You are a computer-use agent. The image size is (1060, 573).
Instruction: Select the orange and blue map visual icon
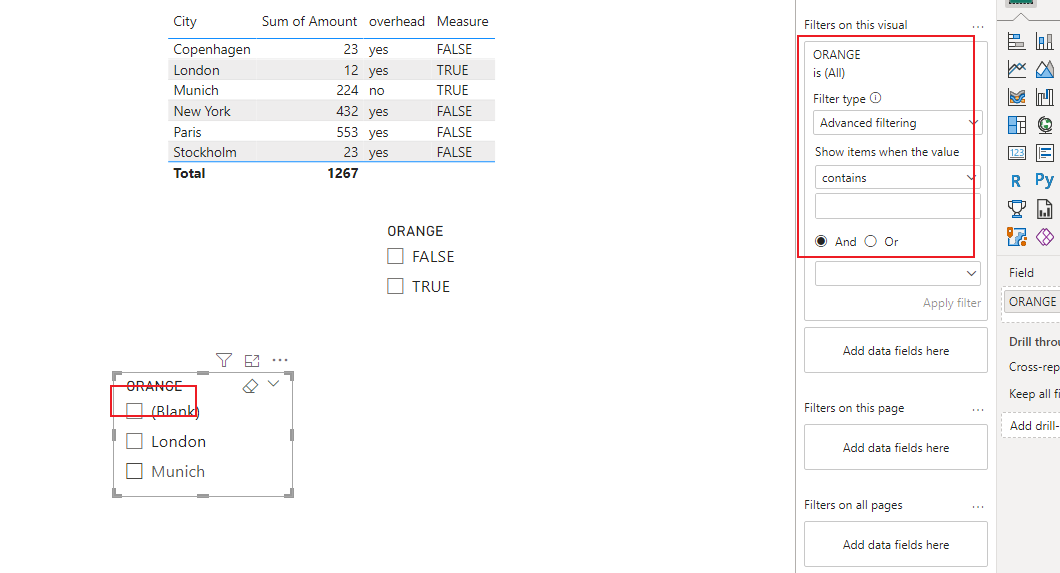1016,236
